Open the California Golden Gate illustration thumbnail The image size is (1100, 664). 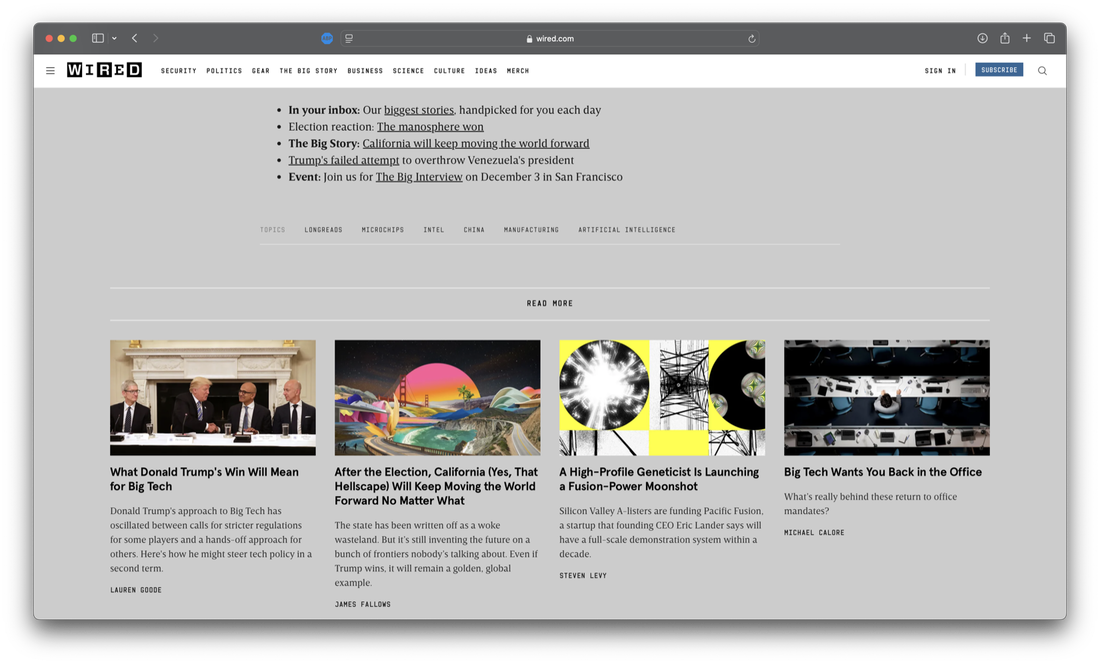[437, 398]
